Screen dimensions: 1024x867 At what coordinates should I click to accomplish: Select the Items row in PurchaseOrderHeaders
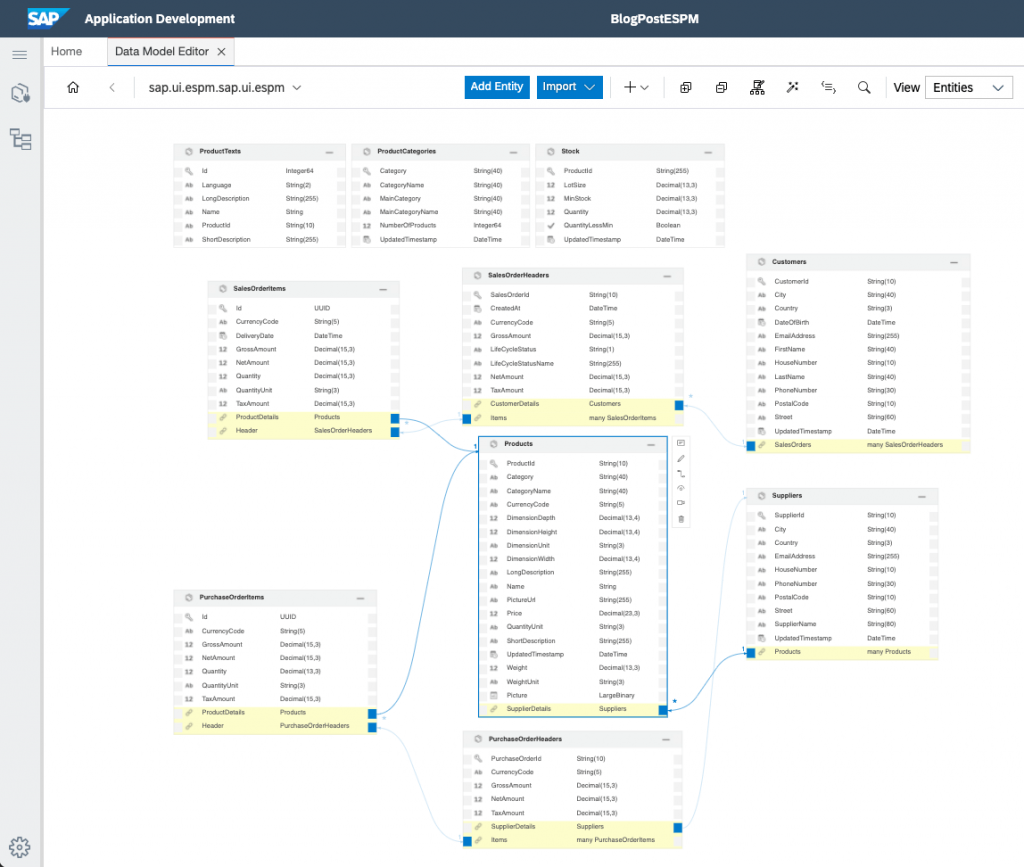click(573, 840)
